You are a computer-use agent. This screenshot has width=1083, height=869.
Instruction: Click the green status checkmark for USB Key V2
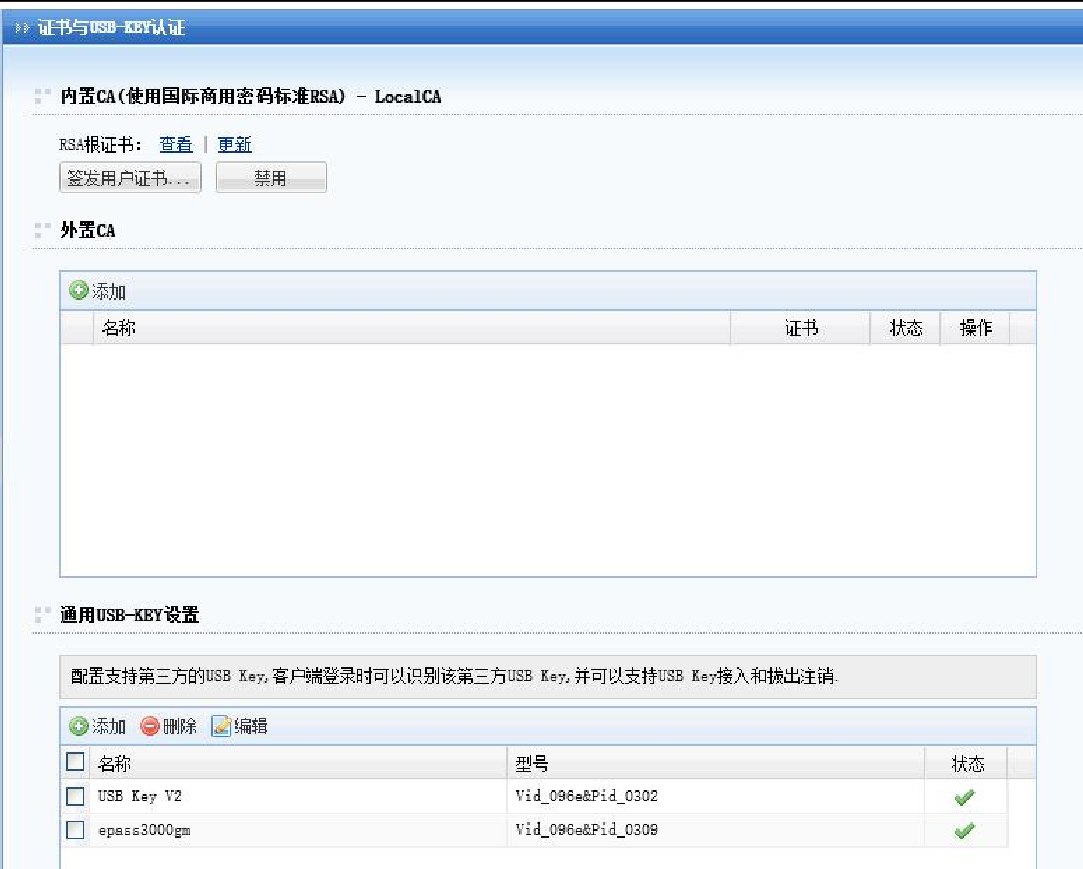pyautogui.click(x=963, y=796)
